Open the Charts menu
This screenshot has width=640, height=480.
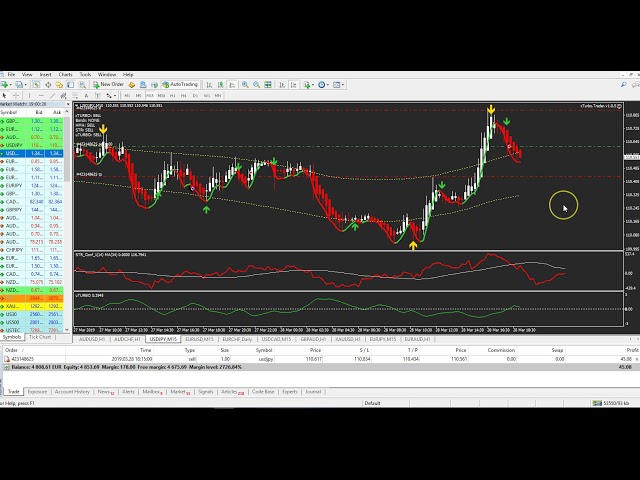tap(65, 74)
